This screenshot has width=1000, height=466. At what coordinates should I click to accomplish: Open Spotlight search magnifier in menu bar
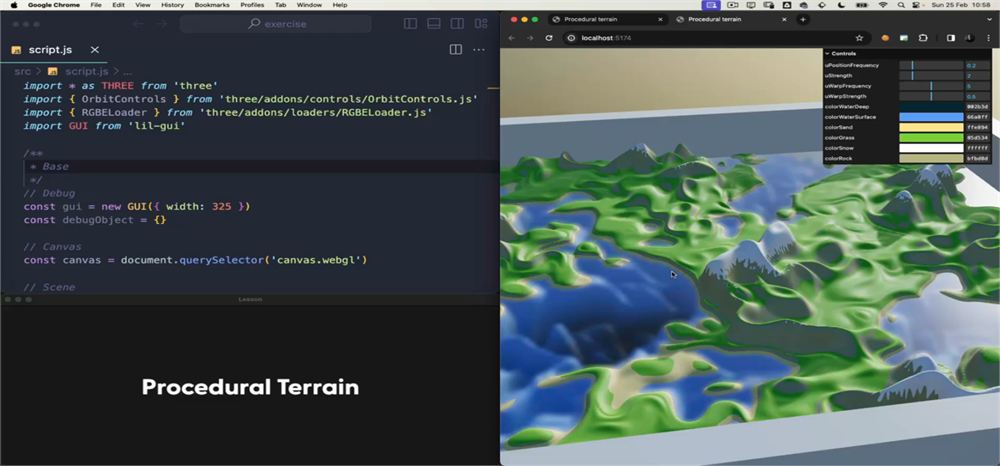[x=901, y=4]
